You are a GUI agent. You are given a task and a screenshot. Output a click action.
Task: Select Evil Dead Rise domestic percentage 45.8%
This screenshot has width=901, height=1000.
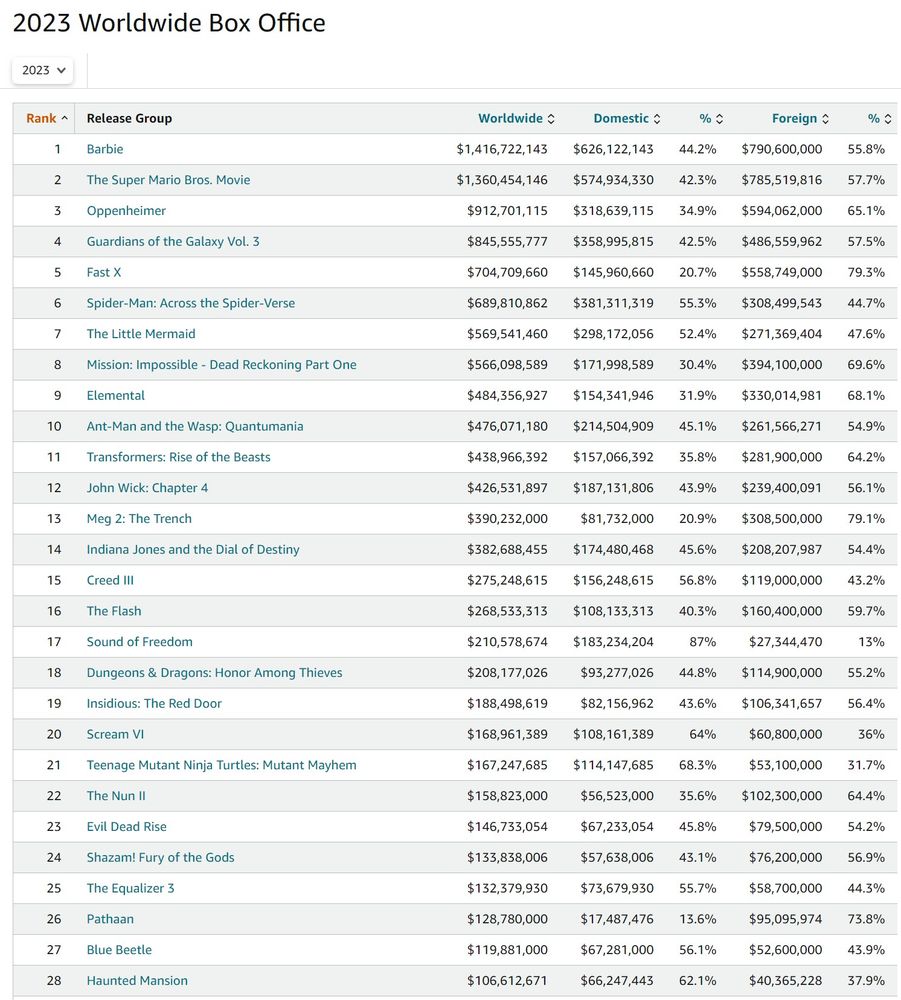click(x=698, y=827)
